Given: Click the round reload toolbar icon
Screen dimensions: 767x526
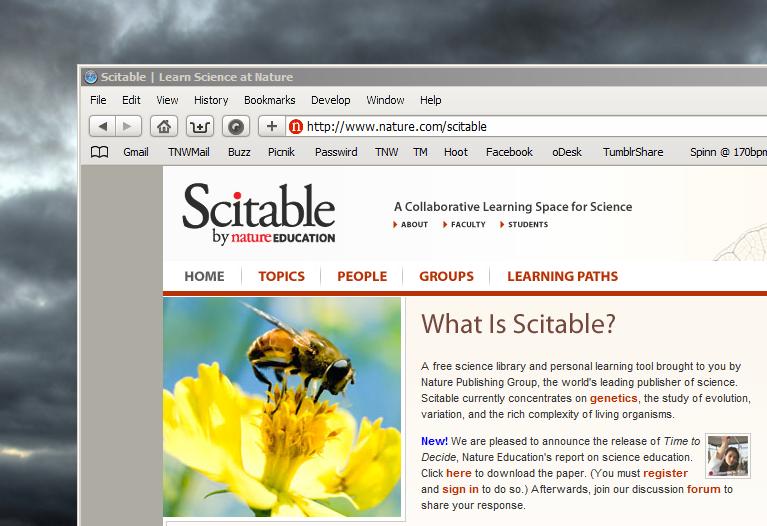Looking at the screenshot, I should tap(236, 127).
